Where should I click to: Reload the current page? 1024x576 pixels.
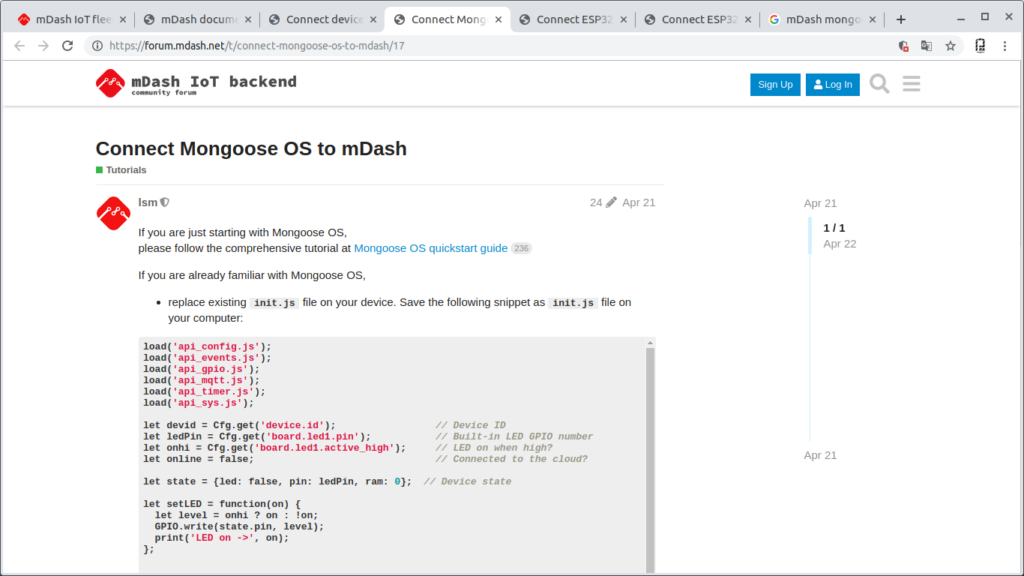(67, 46)
